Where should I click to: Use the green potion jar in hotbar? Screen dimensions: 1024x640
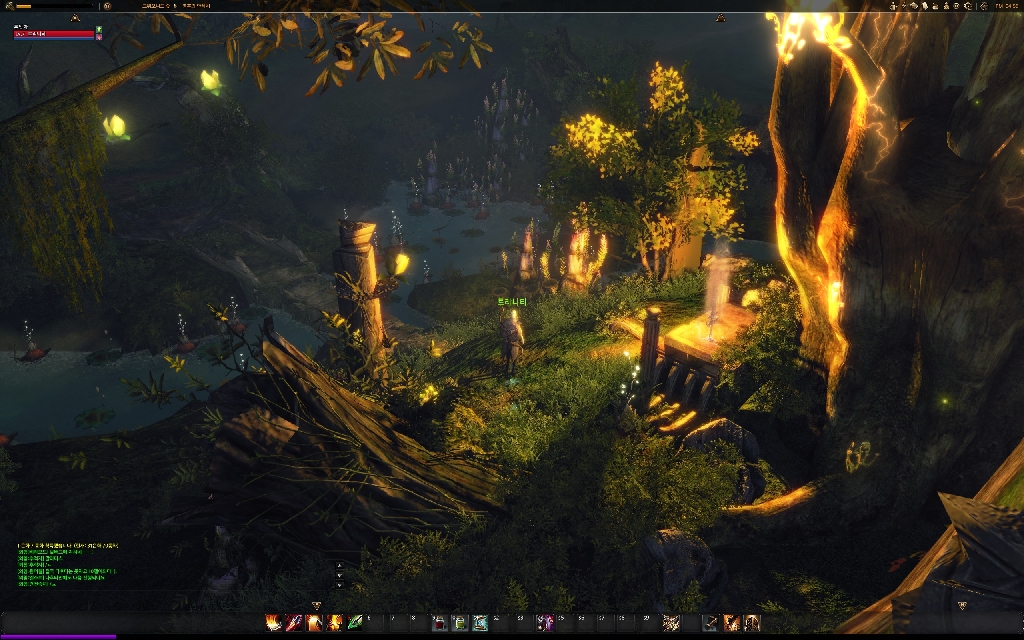tap(459, 623)
